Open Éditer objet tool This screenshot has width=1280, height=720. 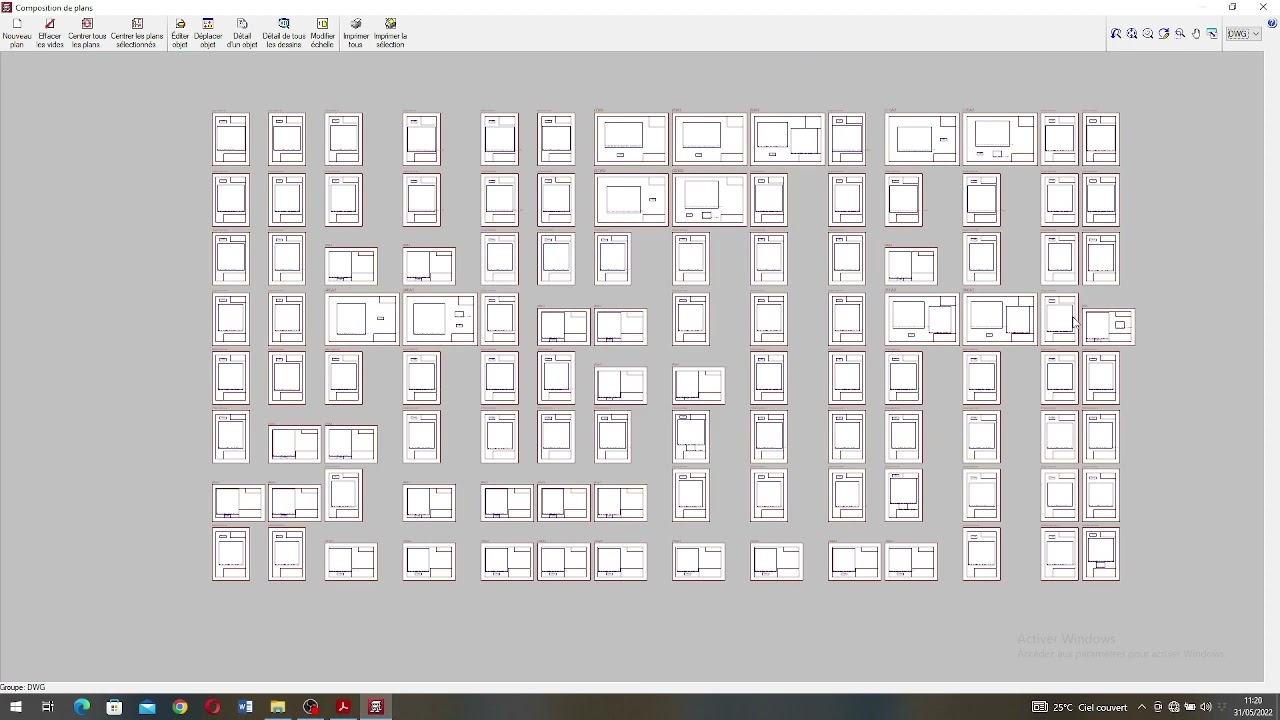point(180,33)
